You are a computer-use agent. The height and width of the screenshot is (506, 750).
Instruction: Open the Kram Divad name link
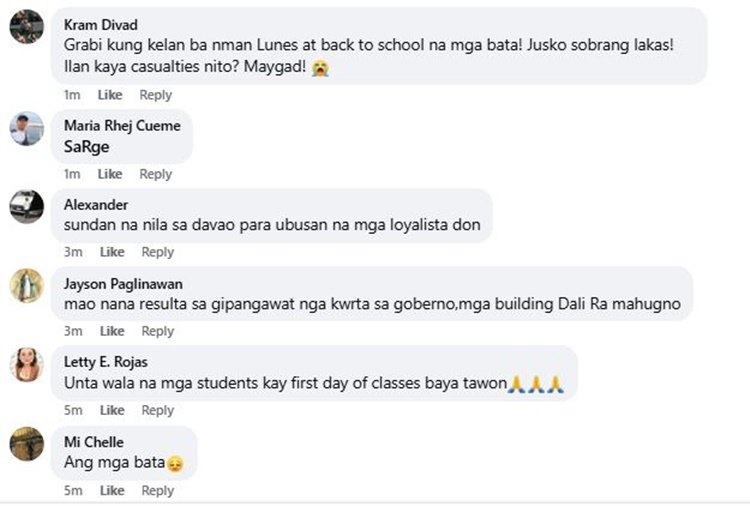coord(101,24)
